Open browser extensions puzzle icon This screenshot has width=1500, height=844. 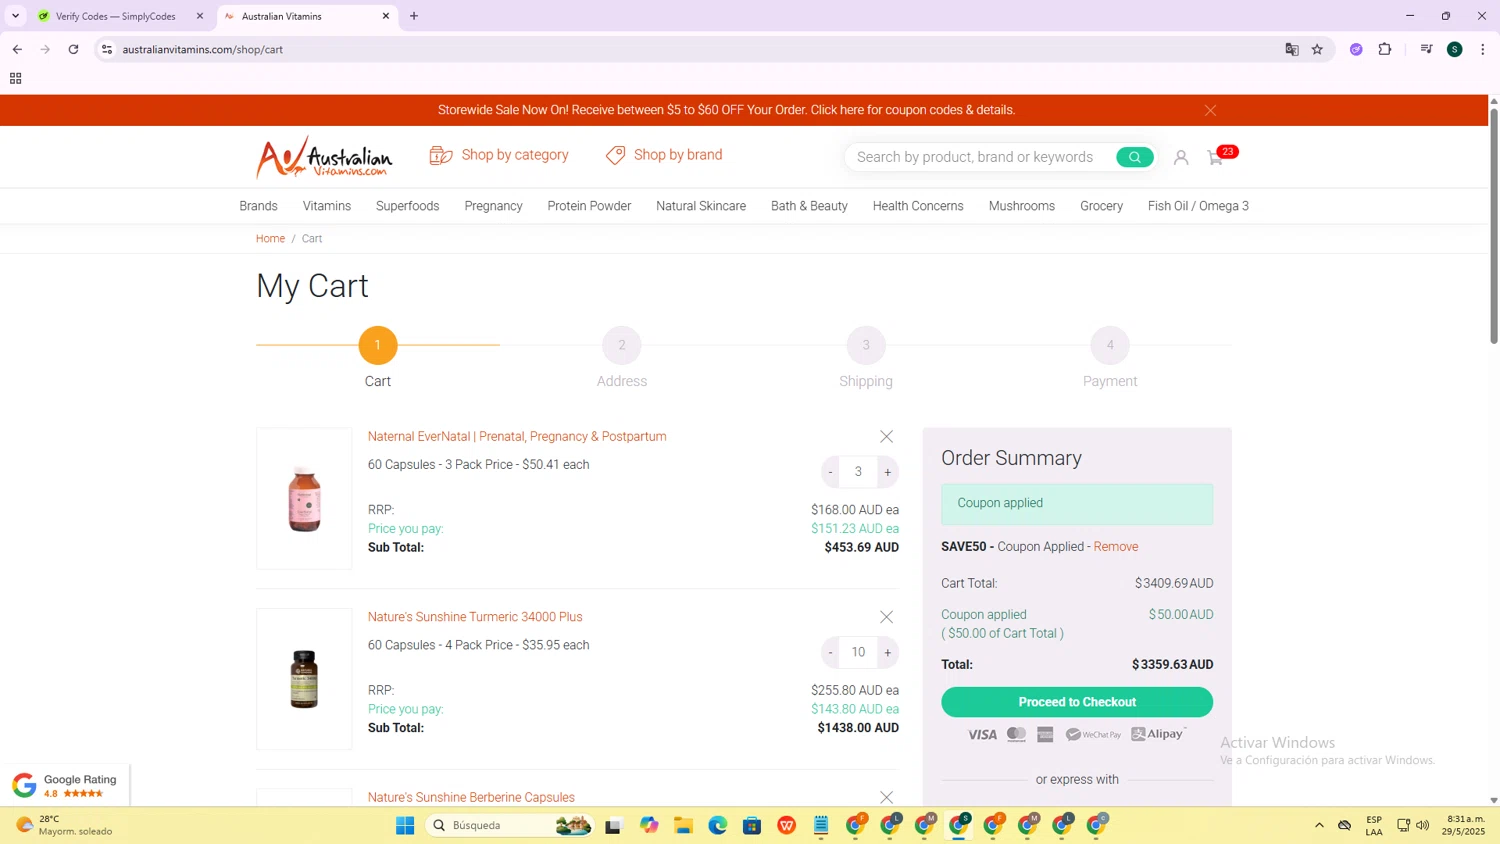(1385, 49)
